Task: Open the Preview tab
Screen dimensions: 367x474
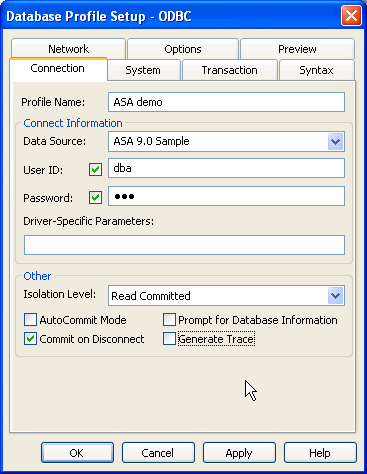Action: pyautogui.click(x=297, y=49)
